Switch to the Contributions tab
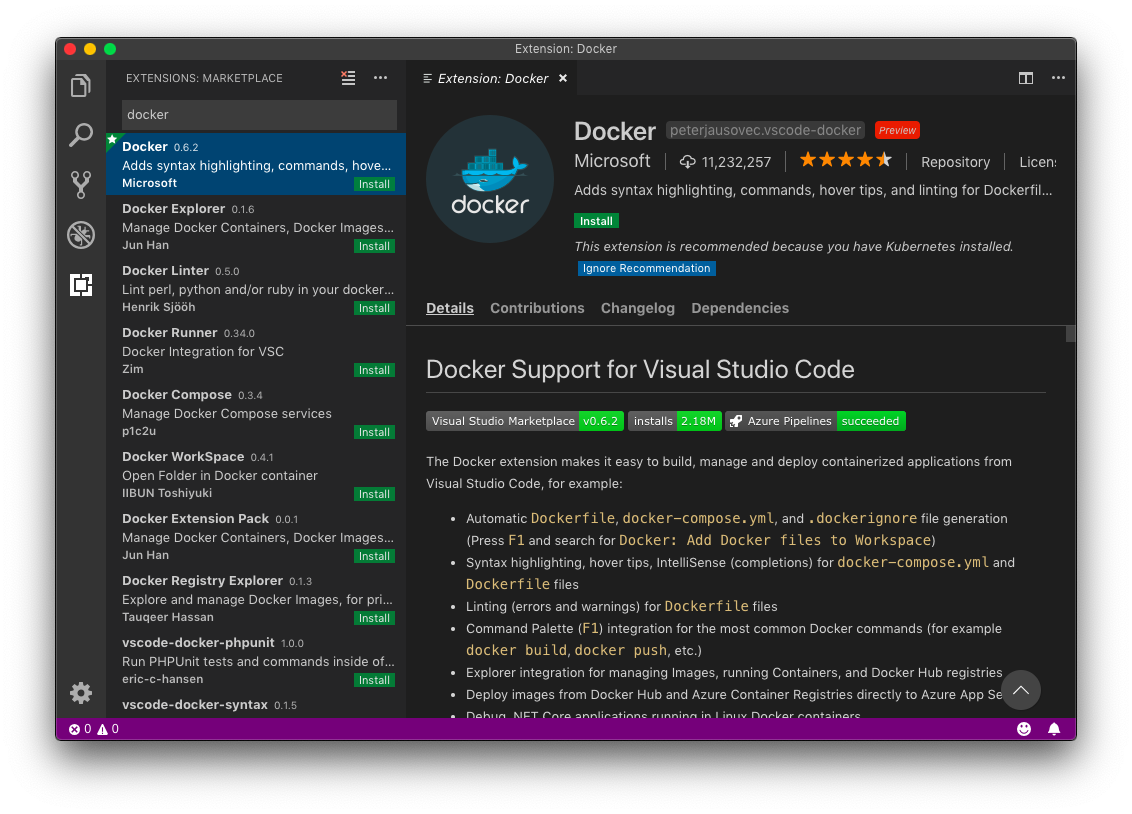 pos(537,308)
